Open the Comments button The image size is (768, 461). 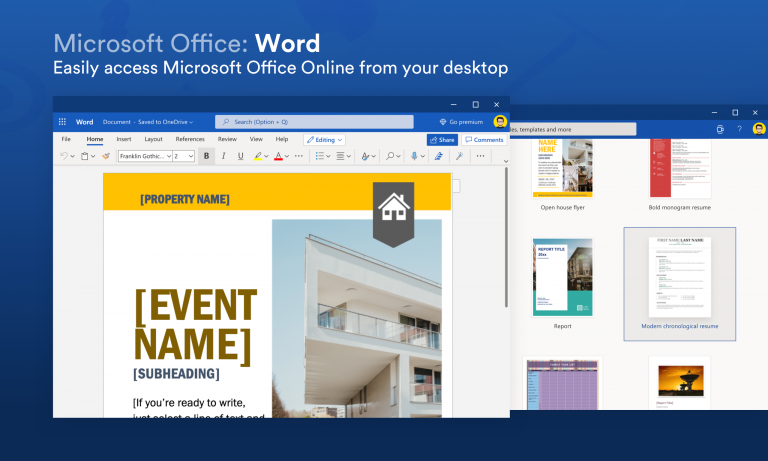pos(484,140)
